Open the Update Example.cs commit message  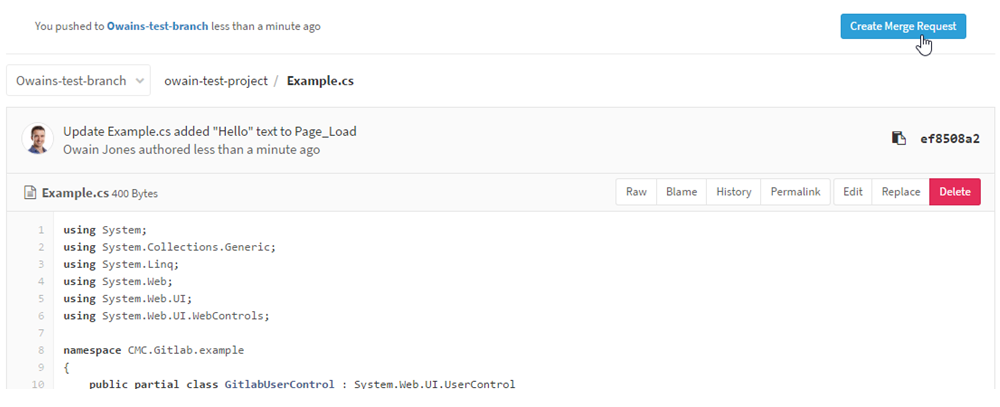click(210, 131)
